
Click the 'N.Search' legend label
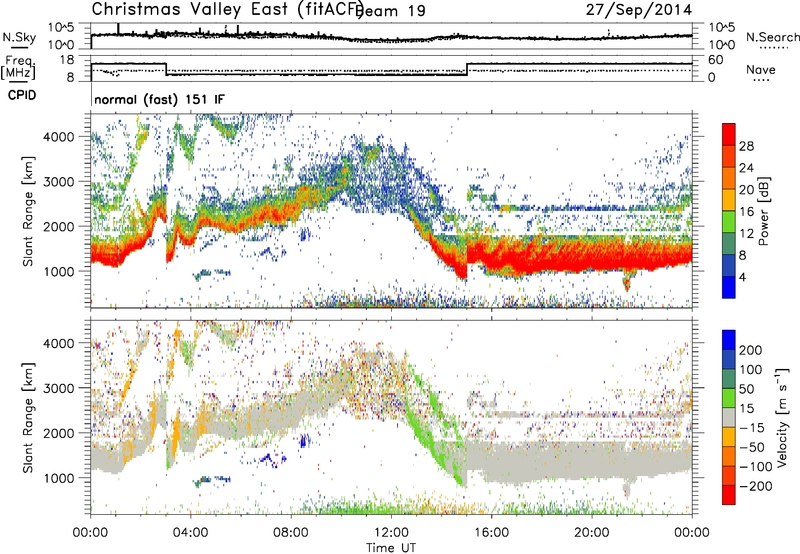pos(772,37)
